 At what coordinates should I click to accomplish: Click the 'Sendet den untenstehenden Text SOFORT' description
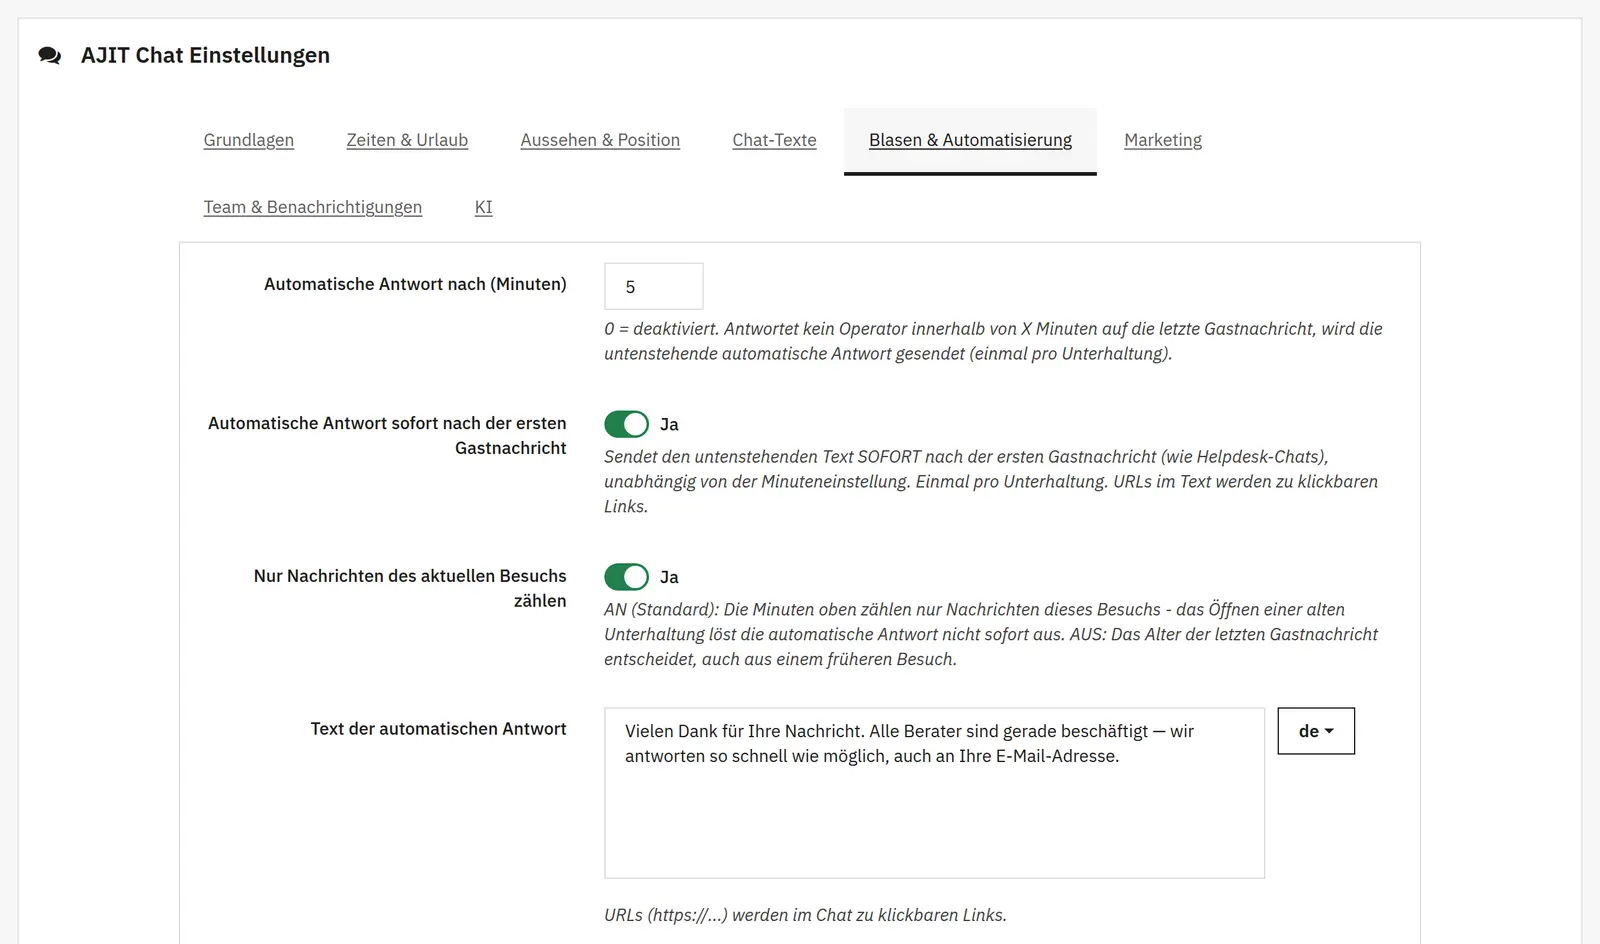pos(990,481)
